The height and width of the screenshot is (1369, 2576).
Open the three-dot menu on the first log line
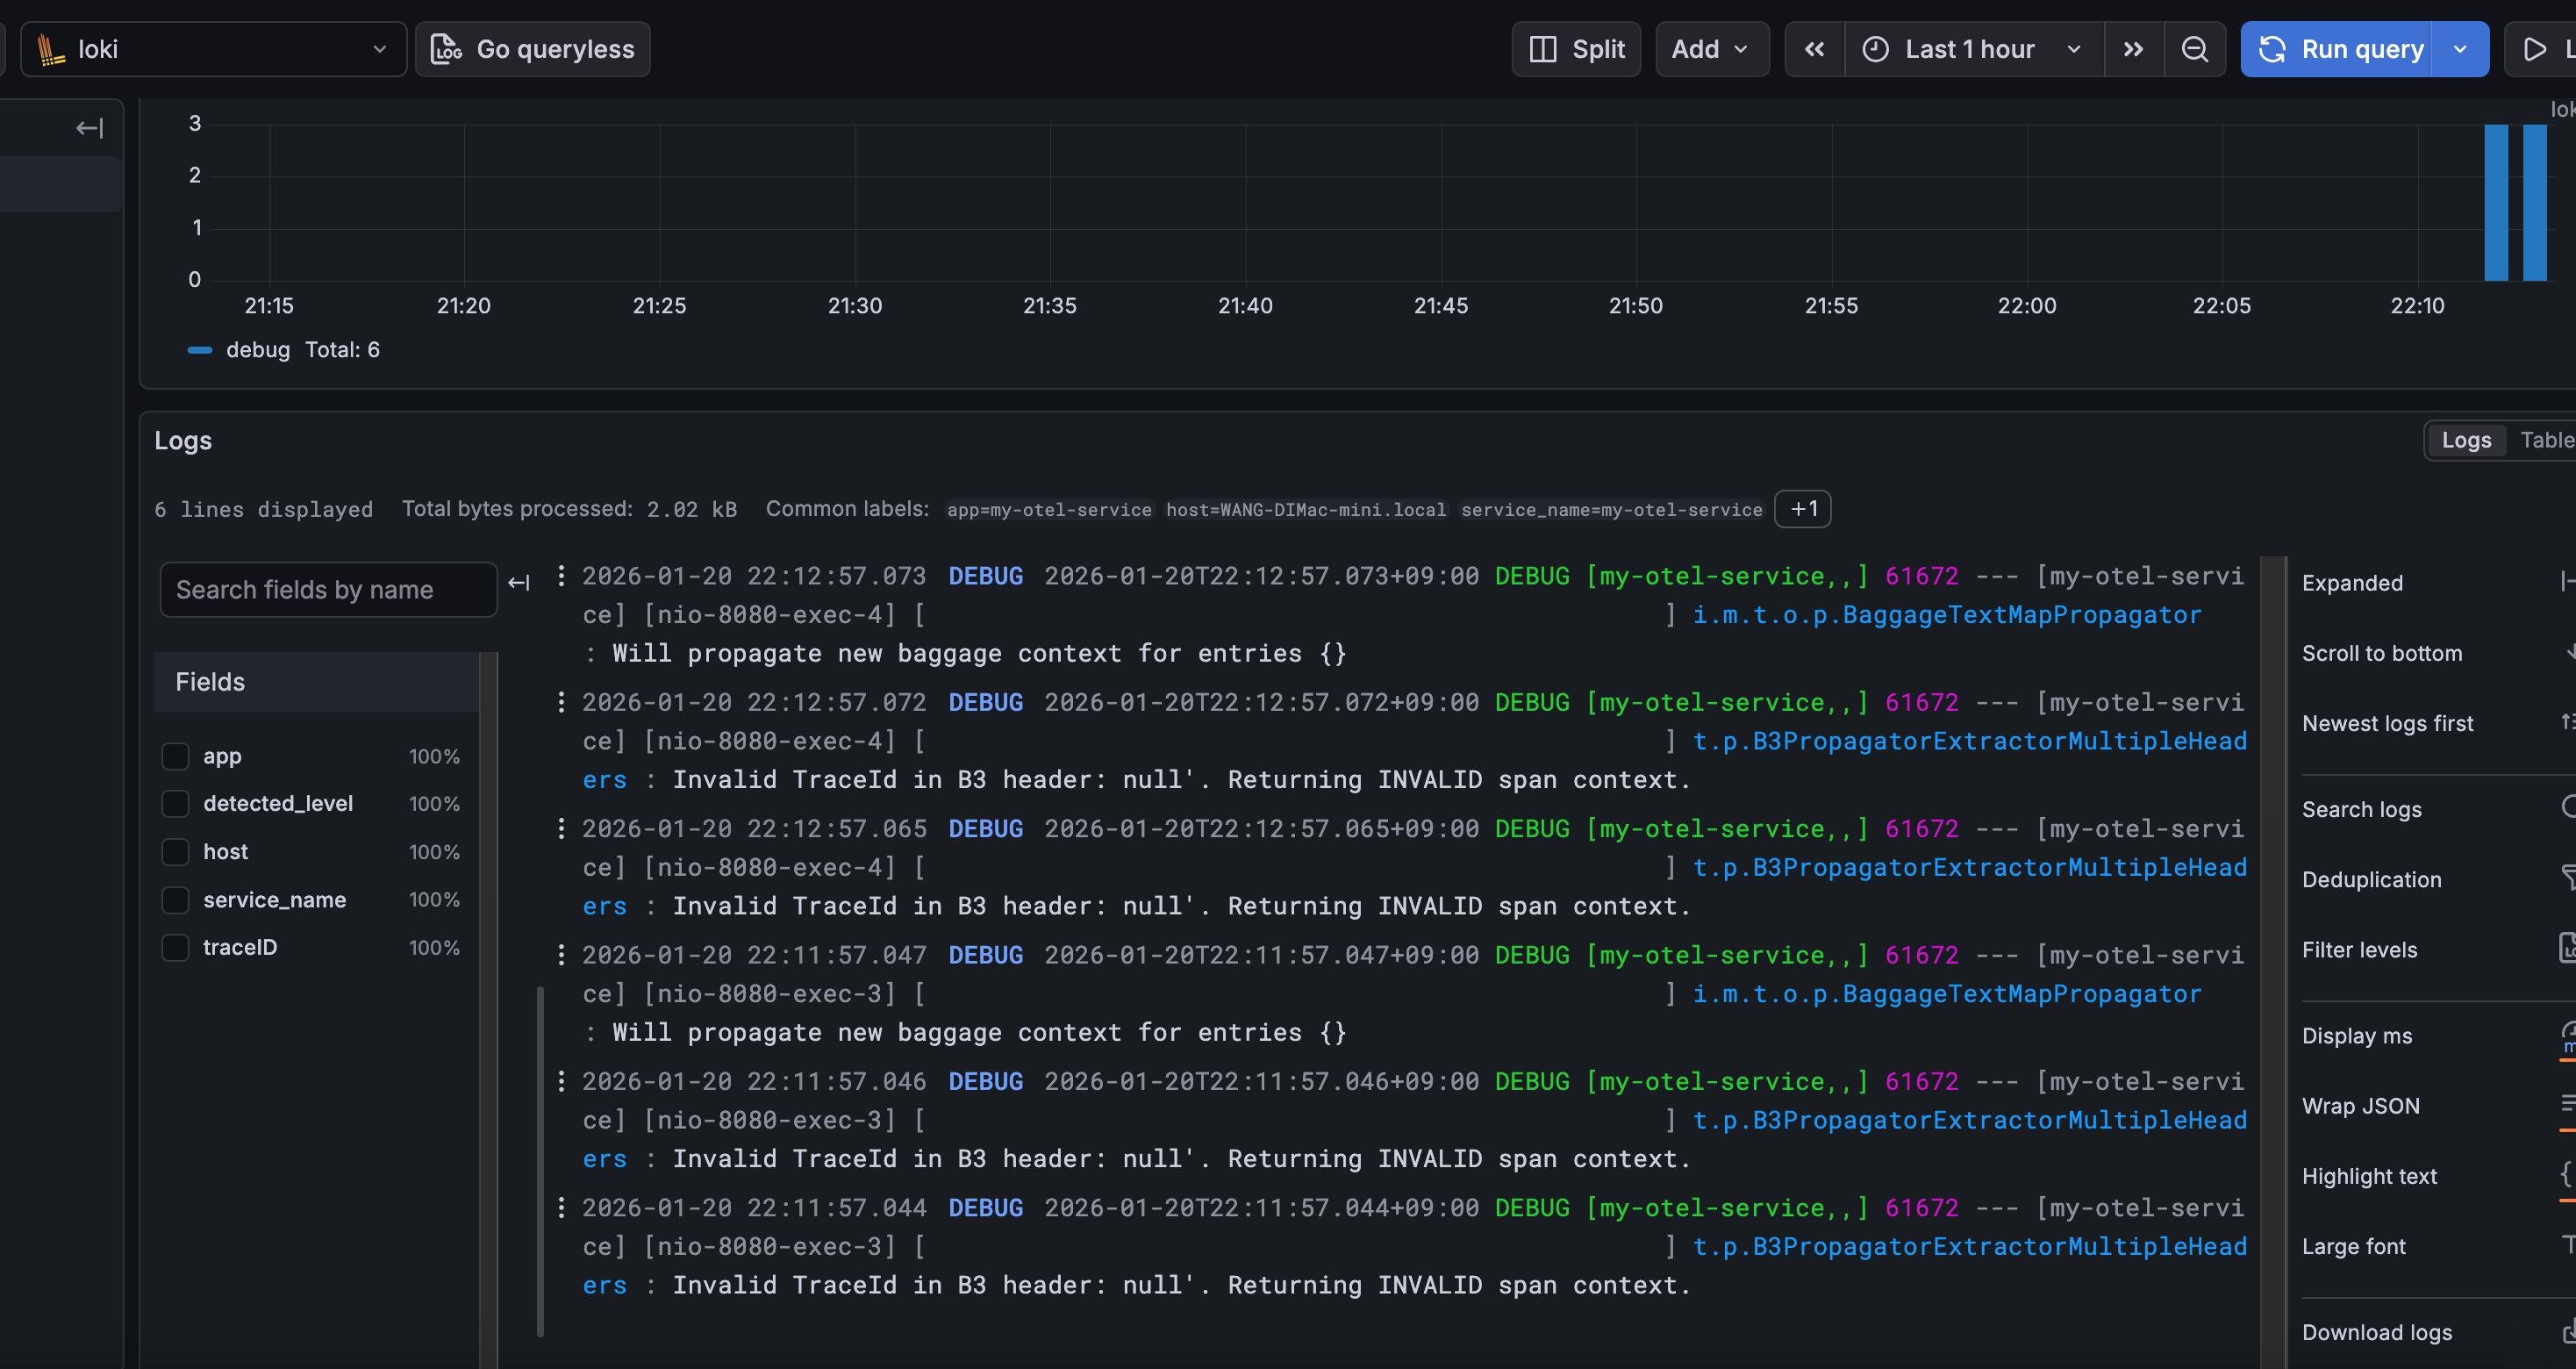pyautogui.click(x=561, y=576)
